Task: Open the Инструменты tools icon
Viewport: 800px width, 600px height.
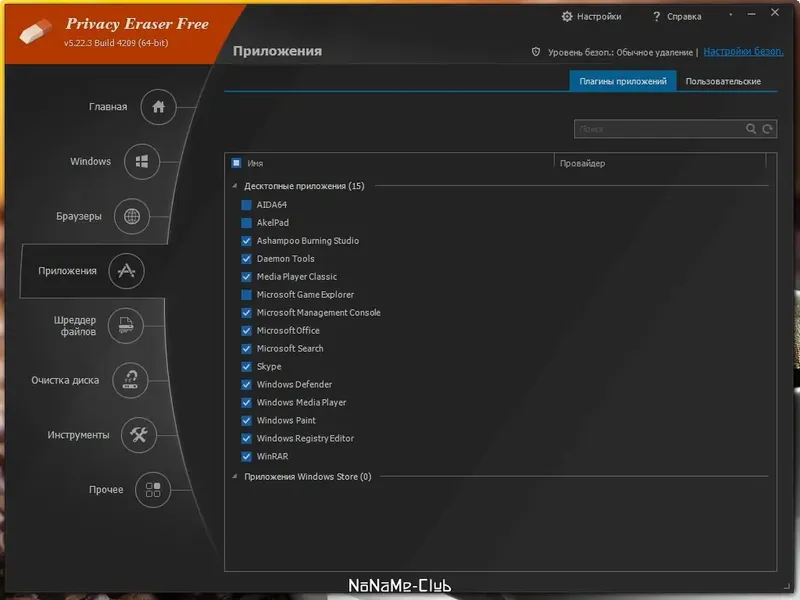Action: (138, 435)
